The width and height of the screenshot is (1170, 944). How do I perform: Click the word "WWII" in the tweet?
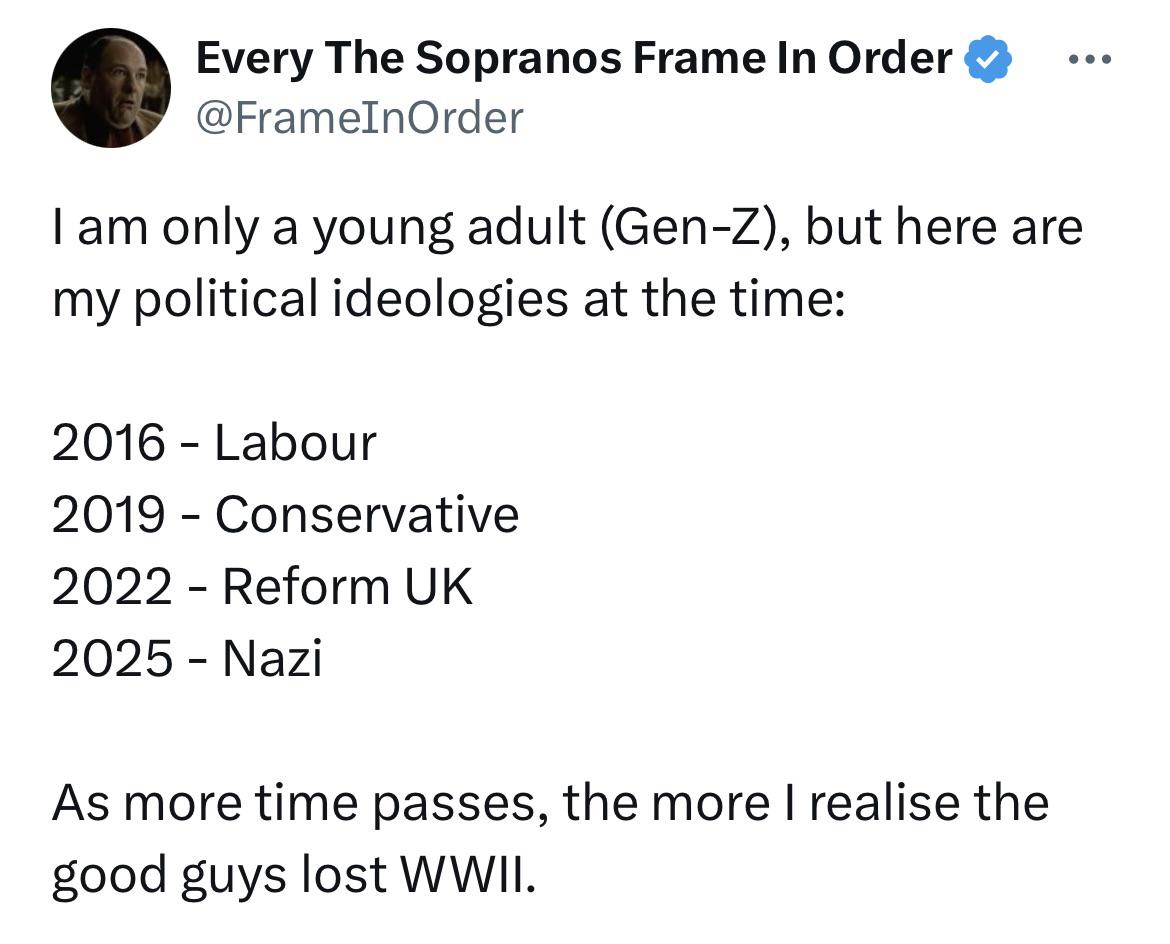click(x=462, y=875)
